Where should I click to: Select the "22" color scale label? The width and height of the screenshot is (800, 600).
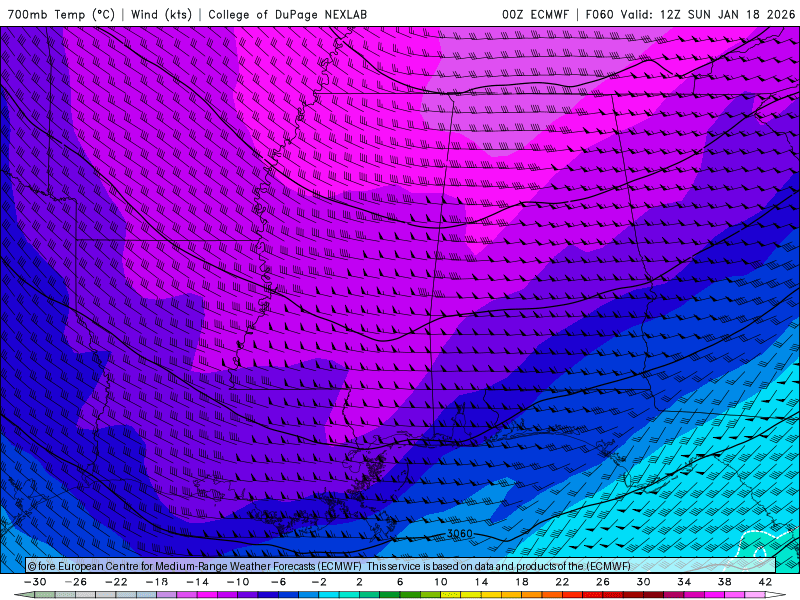562,582
